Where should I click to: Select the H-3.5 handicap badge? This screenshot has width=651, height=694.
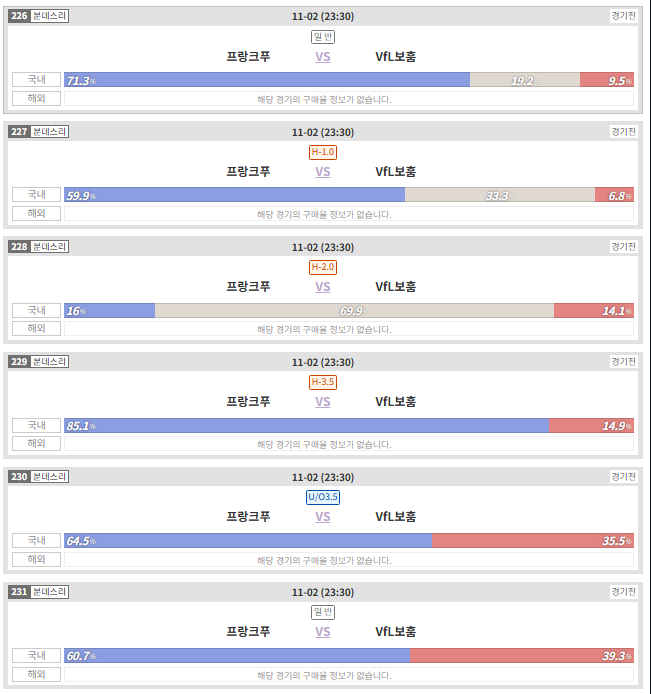click(323, 382)
